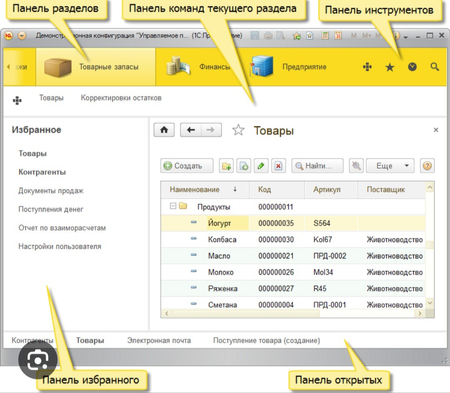Open Документы продаж favorites link
The width and height of the screenshot is (450, 393).
pos(51,191)
